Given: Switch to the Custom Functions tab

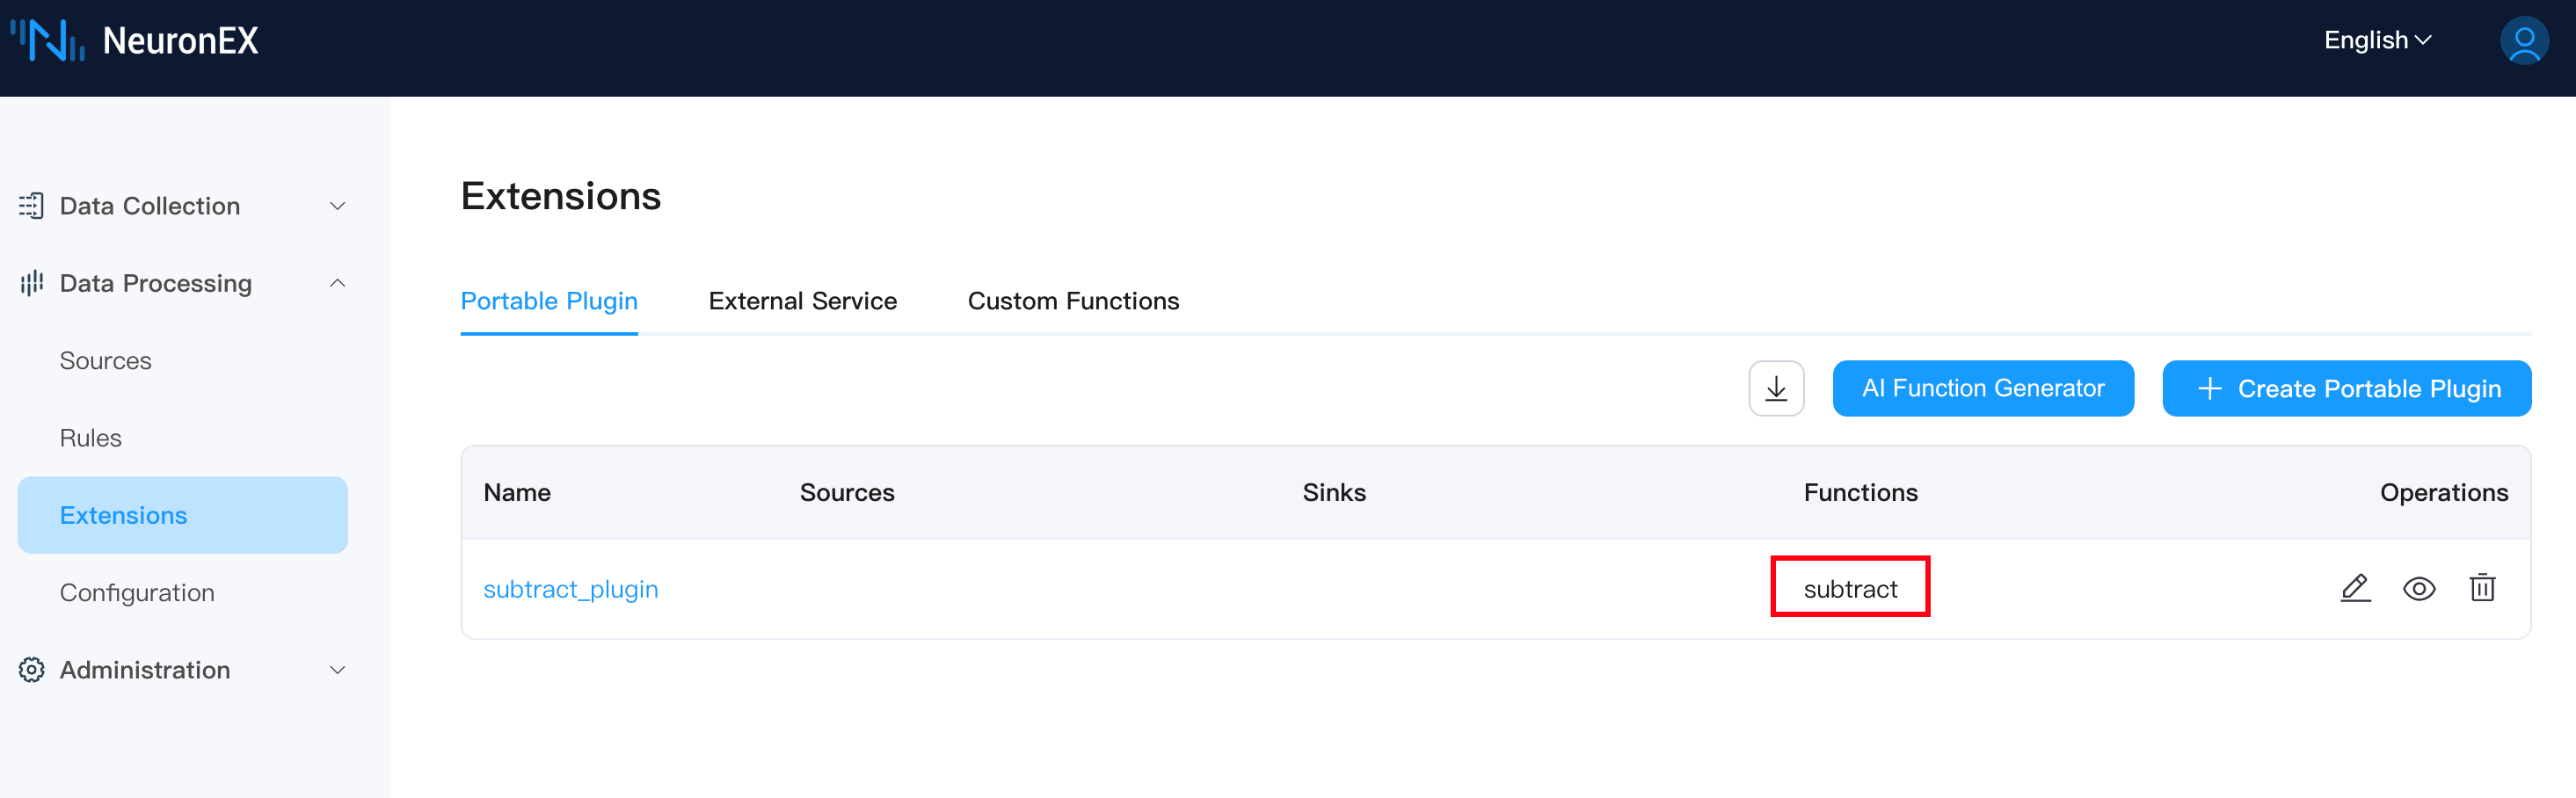Looking at the screenshot, I should [1073, 301].
